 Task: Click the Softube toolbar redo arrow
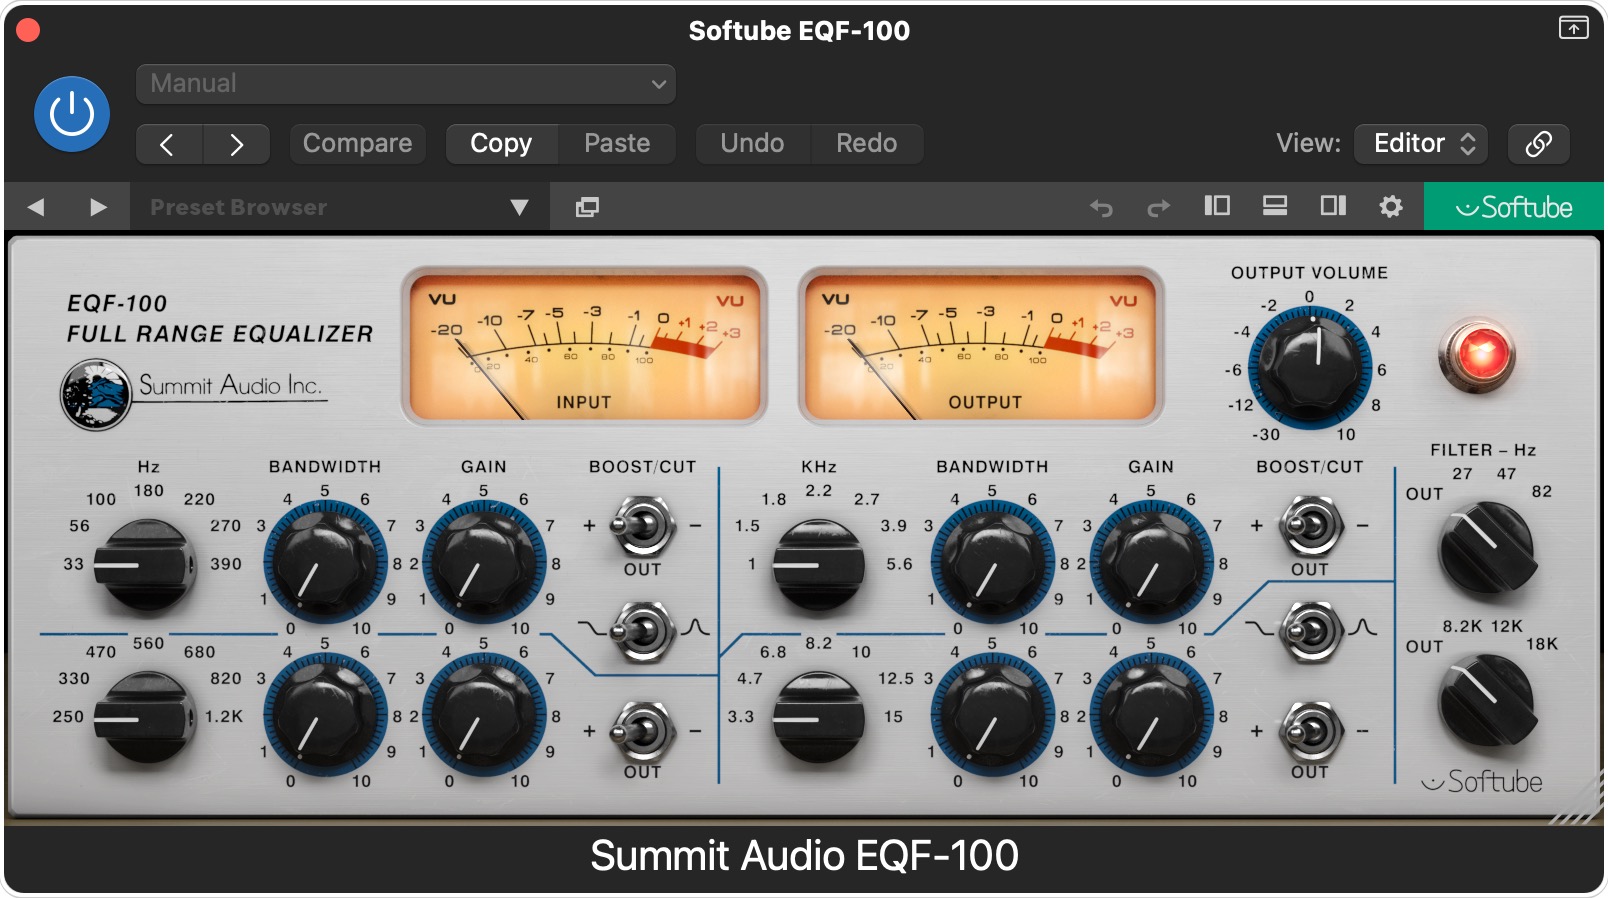pos(1159,207)
